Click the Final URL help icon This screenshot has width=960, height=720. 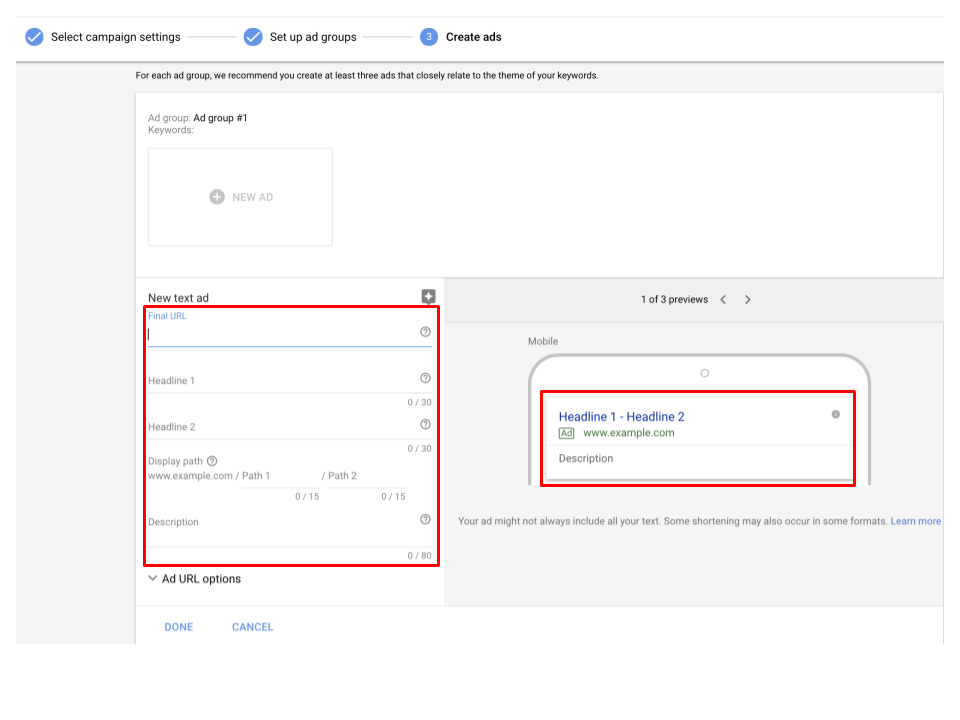[x=425, y=332]
